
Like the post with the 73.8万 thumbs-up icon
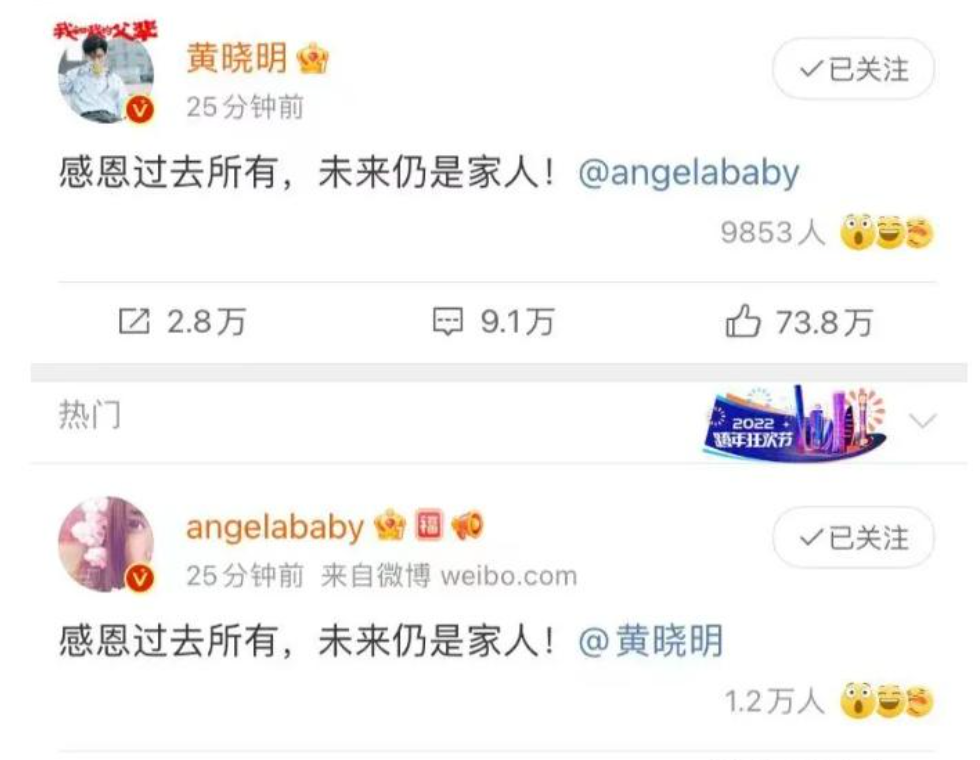point(742,321)
